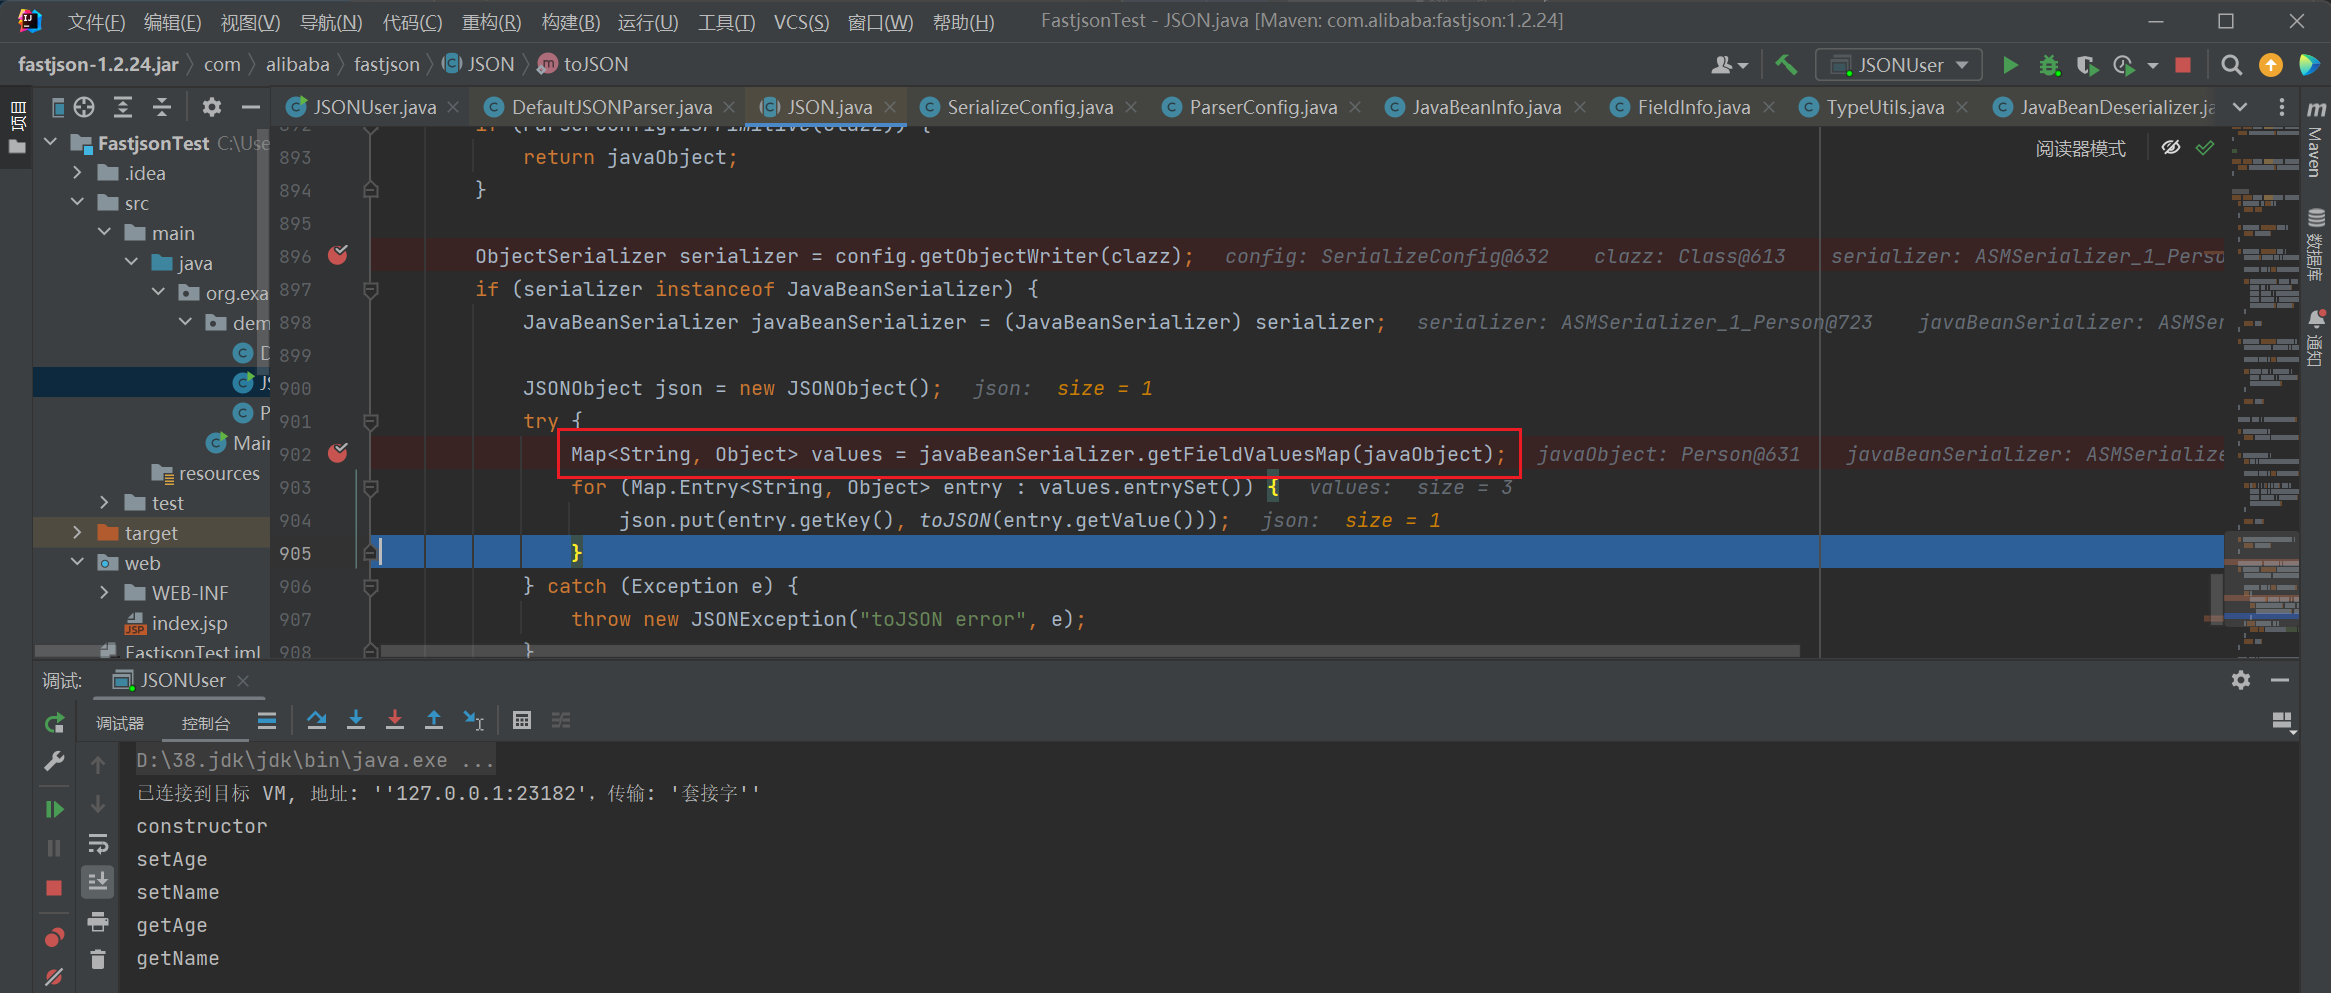Print console output with printer icon

coord(98,921)
